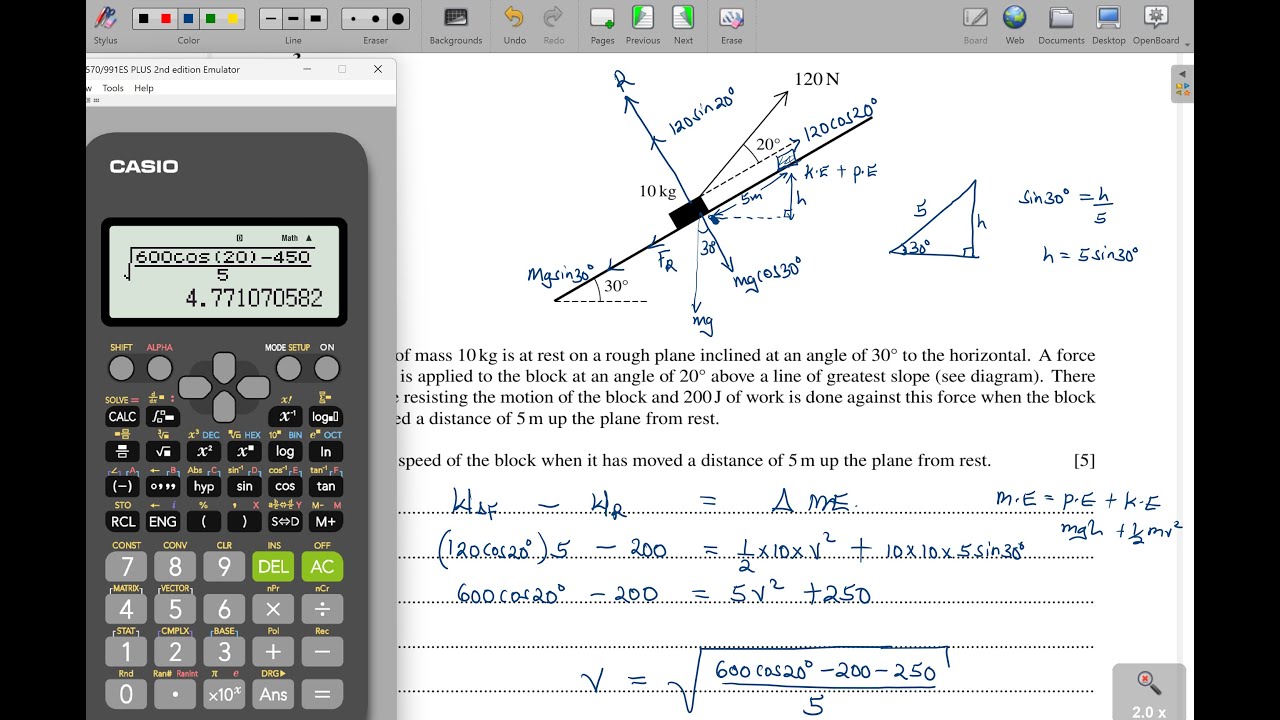Viewport: 1280px width, 720px height.
Task: Open the Documents manager
Action: [1061, 25]
